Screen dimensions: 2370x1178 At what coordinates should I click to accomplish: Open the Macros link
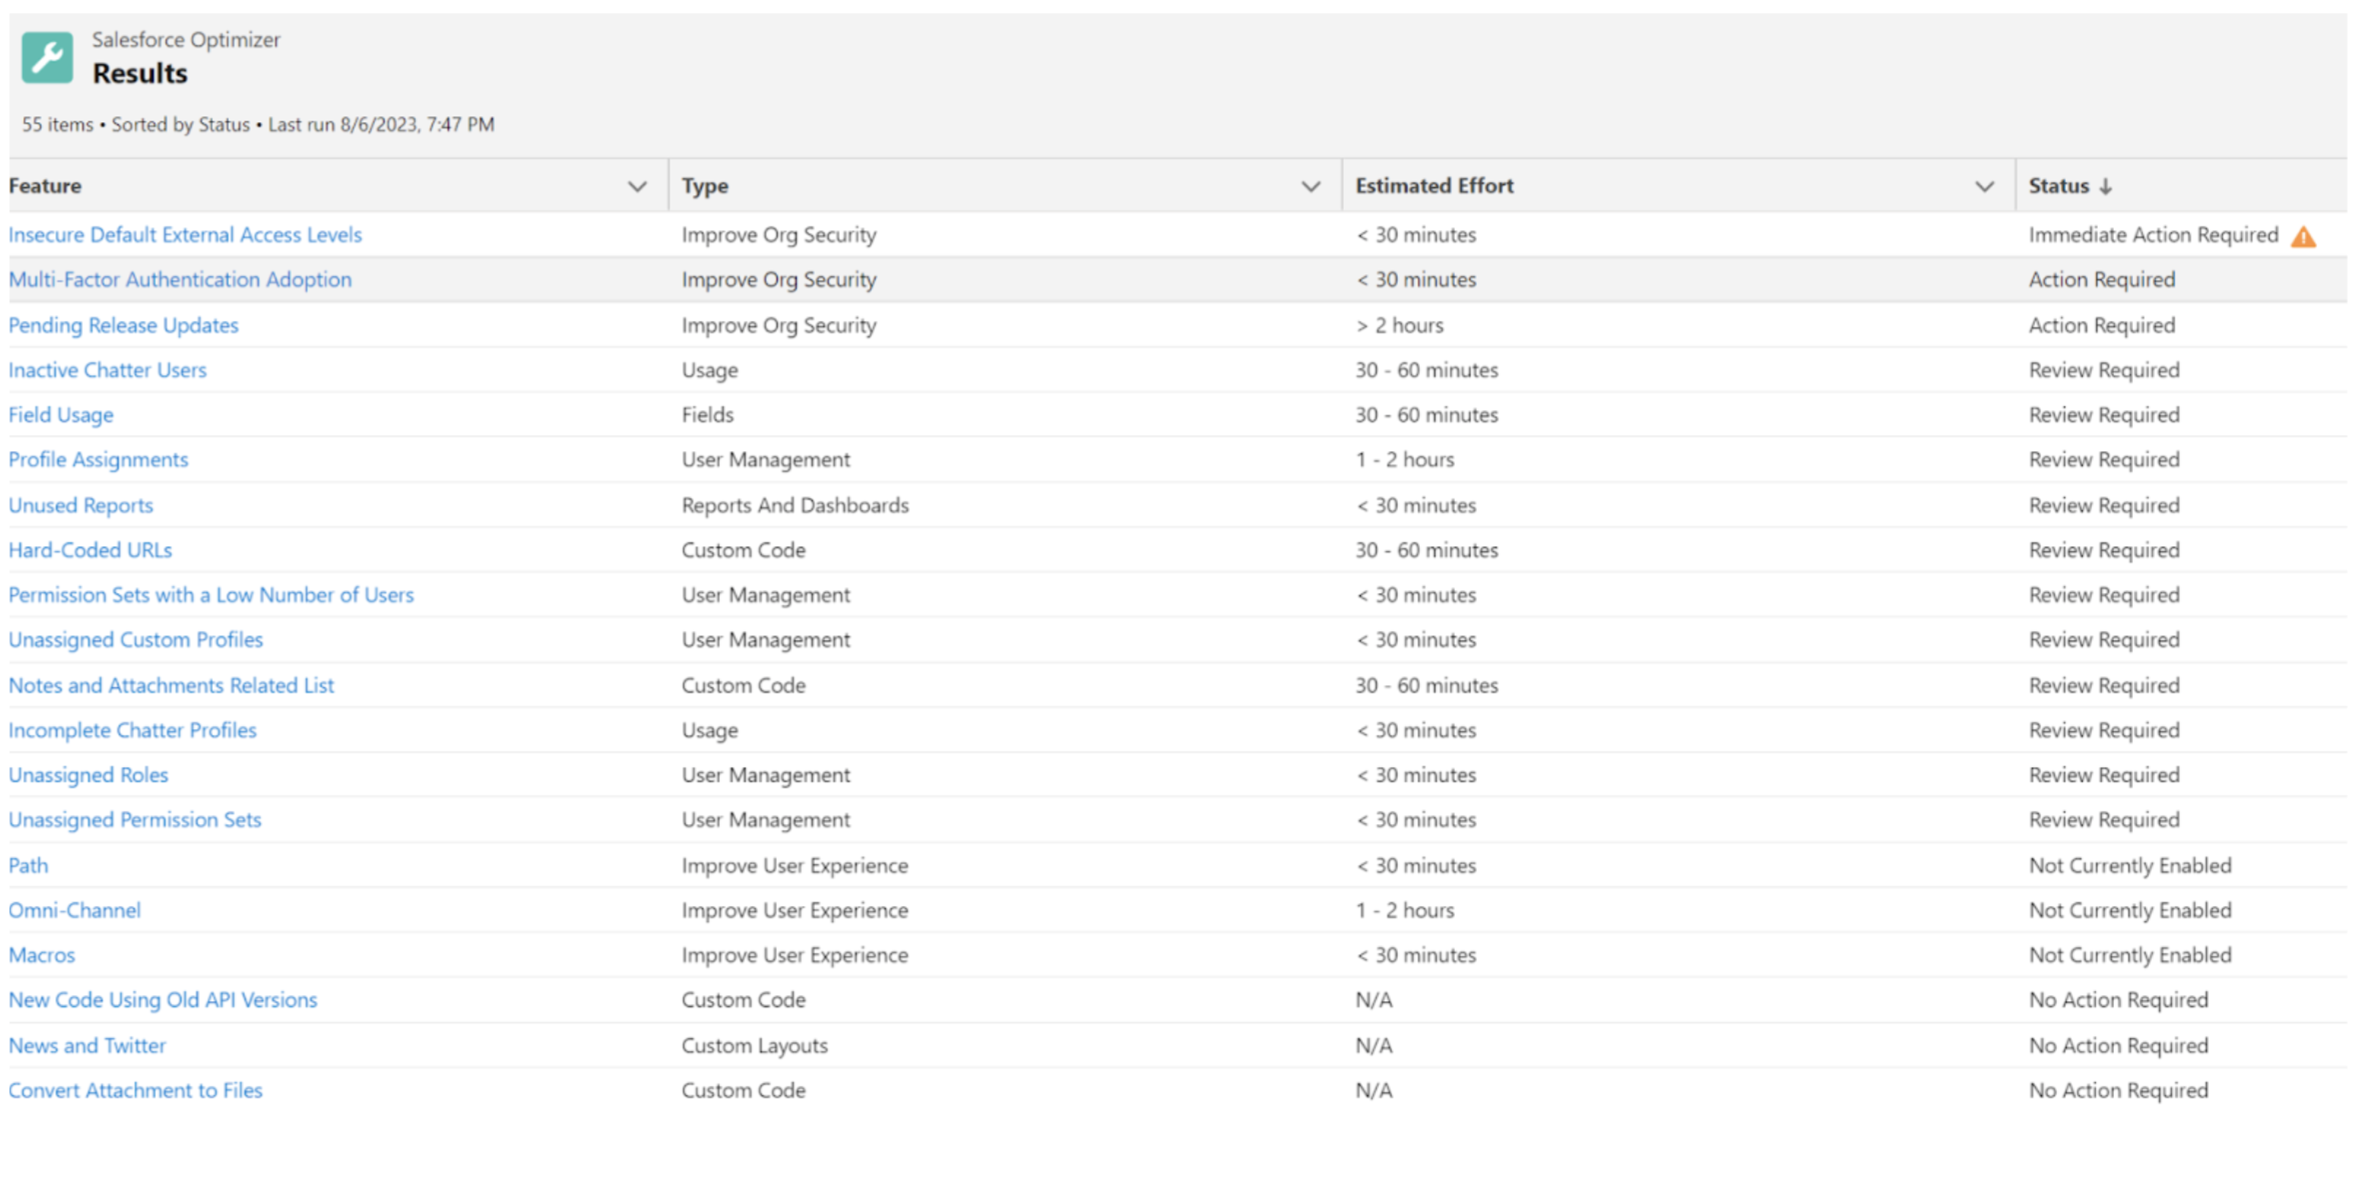point(42,955)
